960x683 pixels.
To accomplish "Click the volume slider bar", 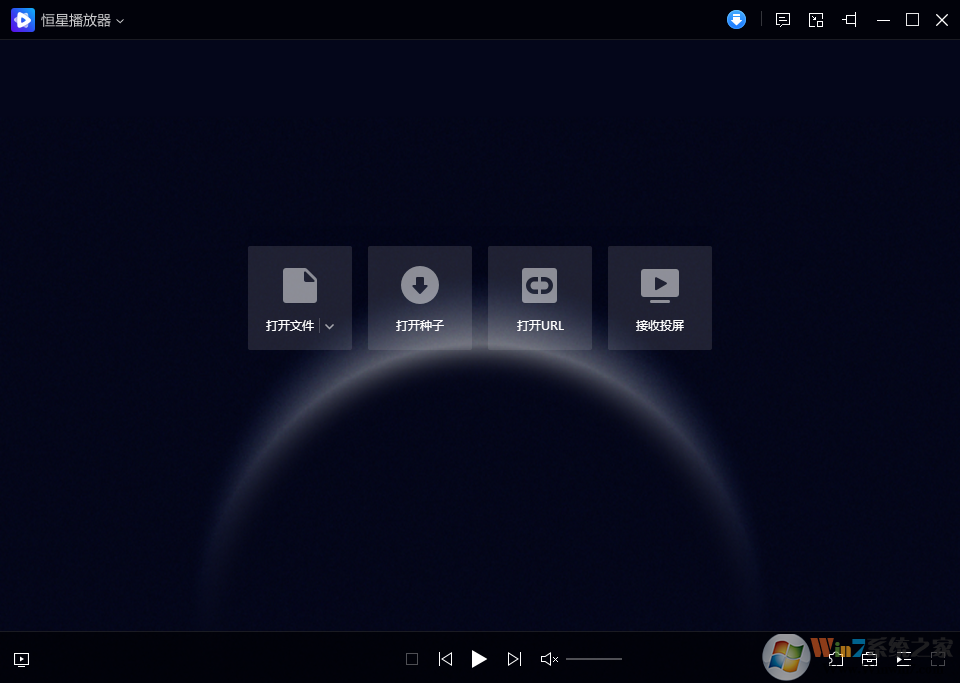I will (594, 659).
